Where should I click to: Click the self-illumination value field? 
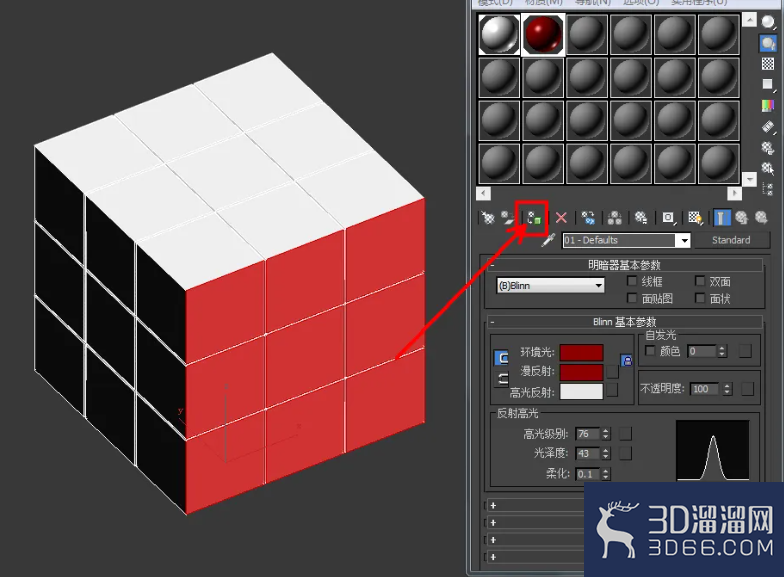pyautogui.click(x=702, y=351)
